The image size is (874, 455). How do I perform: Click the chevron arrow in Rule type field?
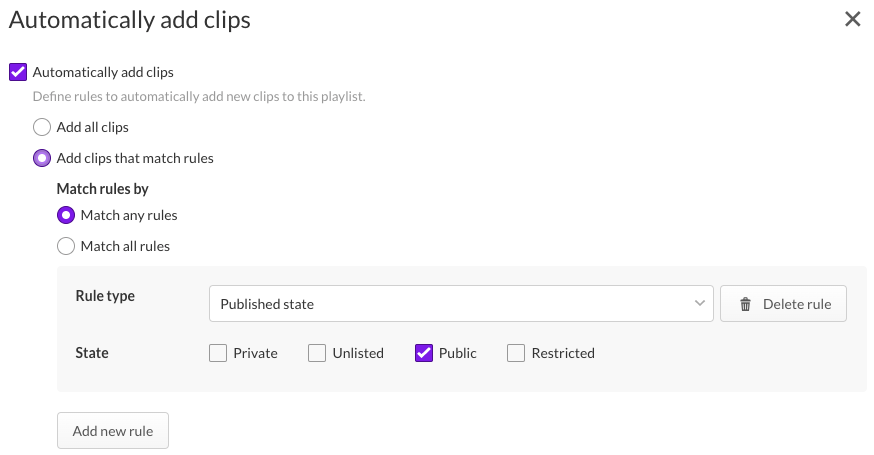(699, 304)
